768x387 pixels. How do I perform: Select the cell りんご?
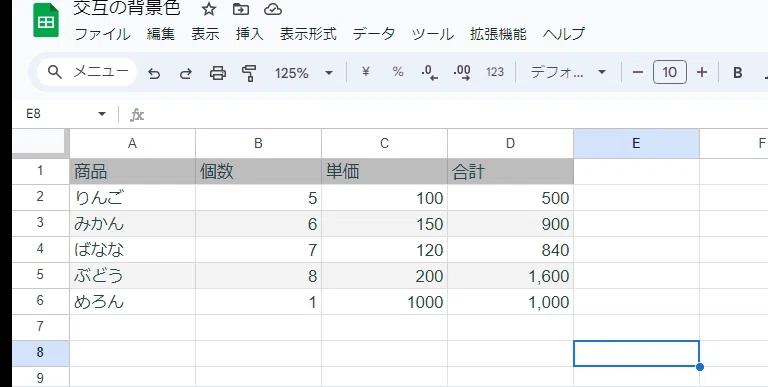coord(132,197)
